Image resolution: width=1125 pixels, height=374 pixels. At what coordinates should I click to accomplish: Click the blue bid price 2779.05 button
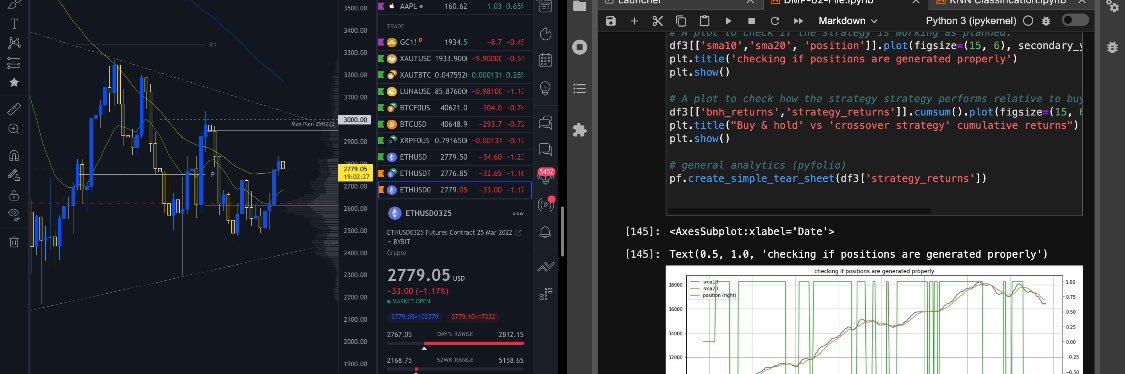tap(414, 316)
